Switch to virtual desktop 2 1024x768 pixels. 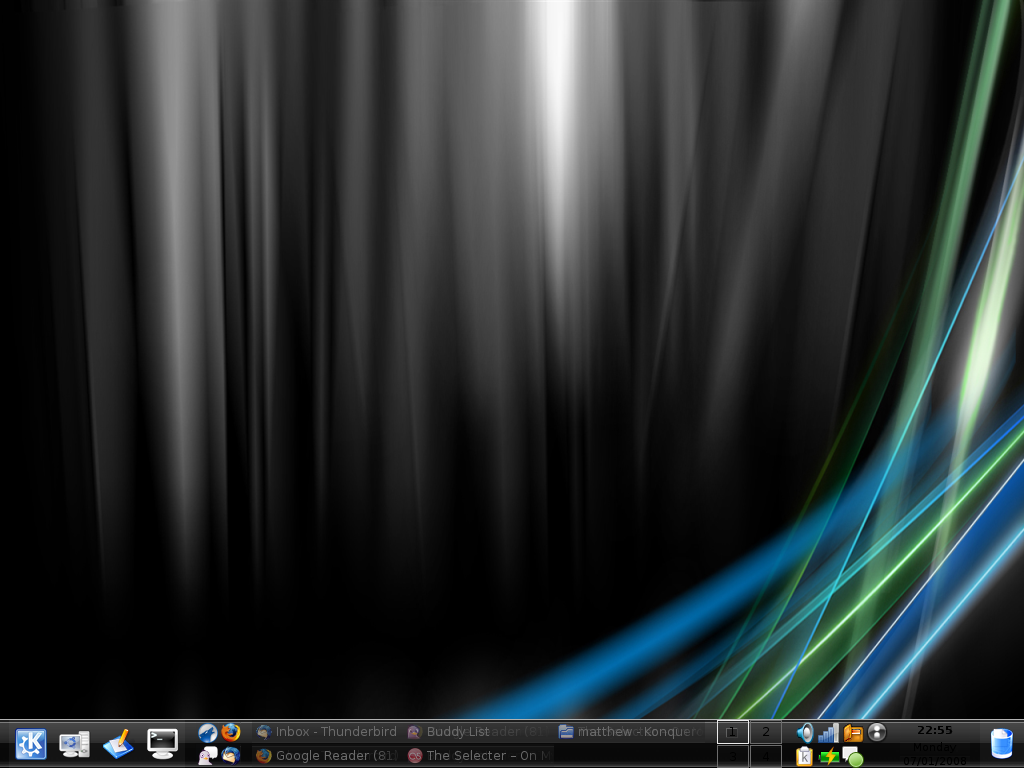click(766, 731)
